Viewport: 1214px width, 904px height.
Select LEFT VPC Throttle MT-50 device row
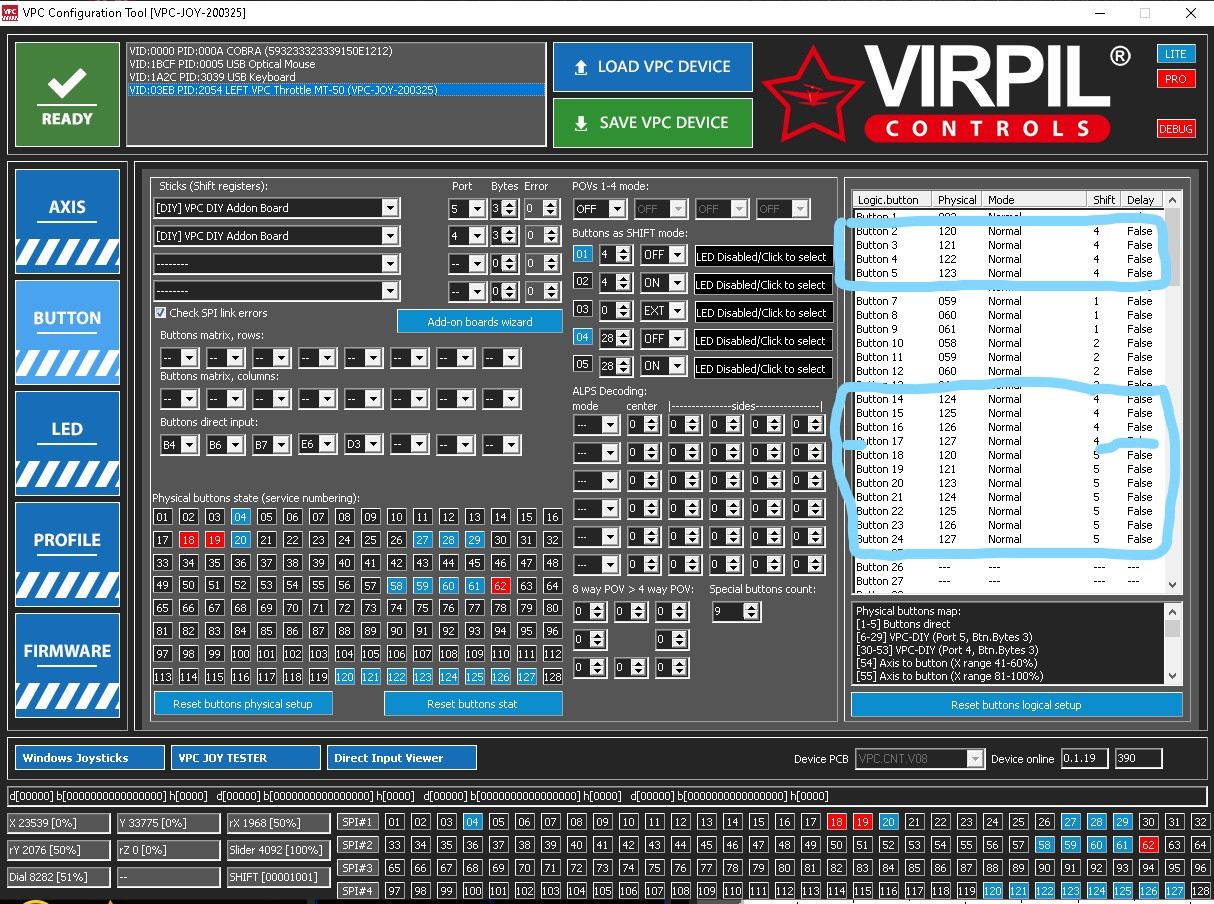pos(336,90)
